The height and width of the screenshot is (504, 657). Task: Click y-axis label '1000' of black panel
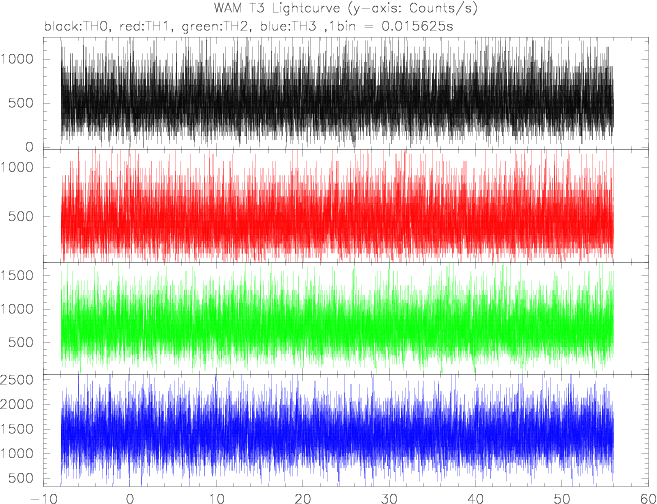pos(17,59)
